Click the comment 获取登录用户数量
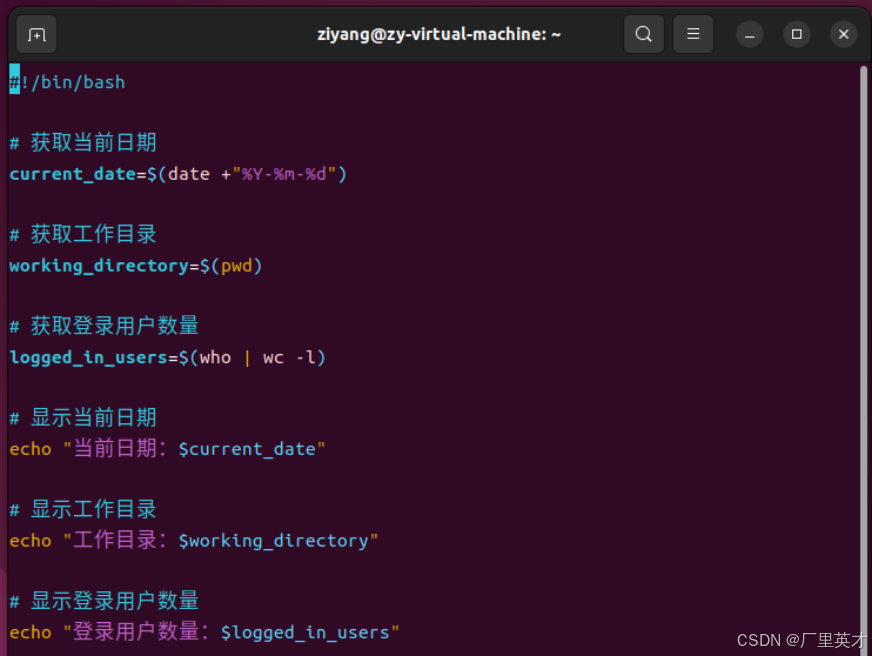 [103, 325]
